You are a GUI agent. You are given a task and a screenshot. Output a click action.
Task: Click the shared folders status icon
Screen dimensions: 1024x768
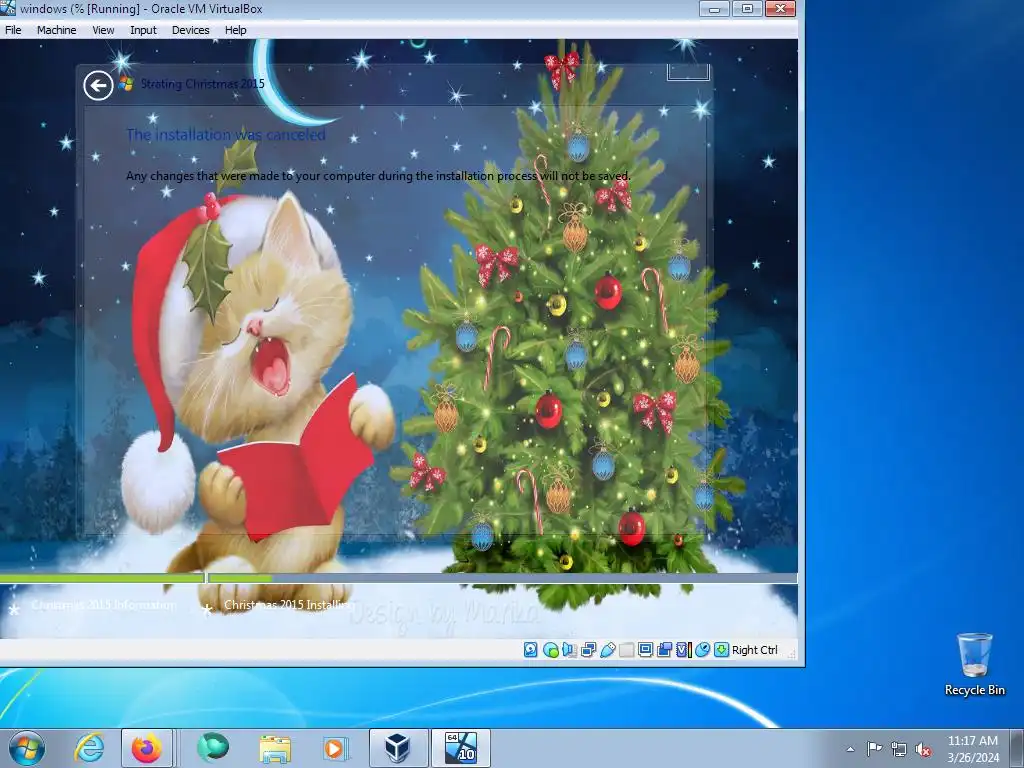[626, 650]
